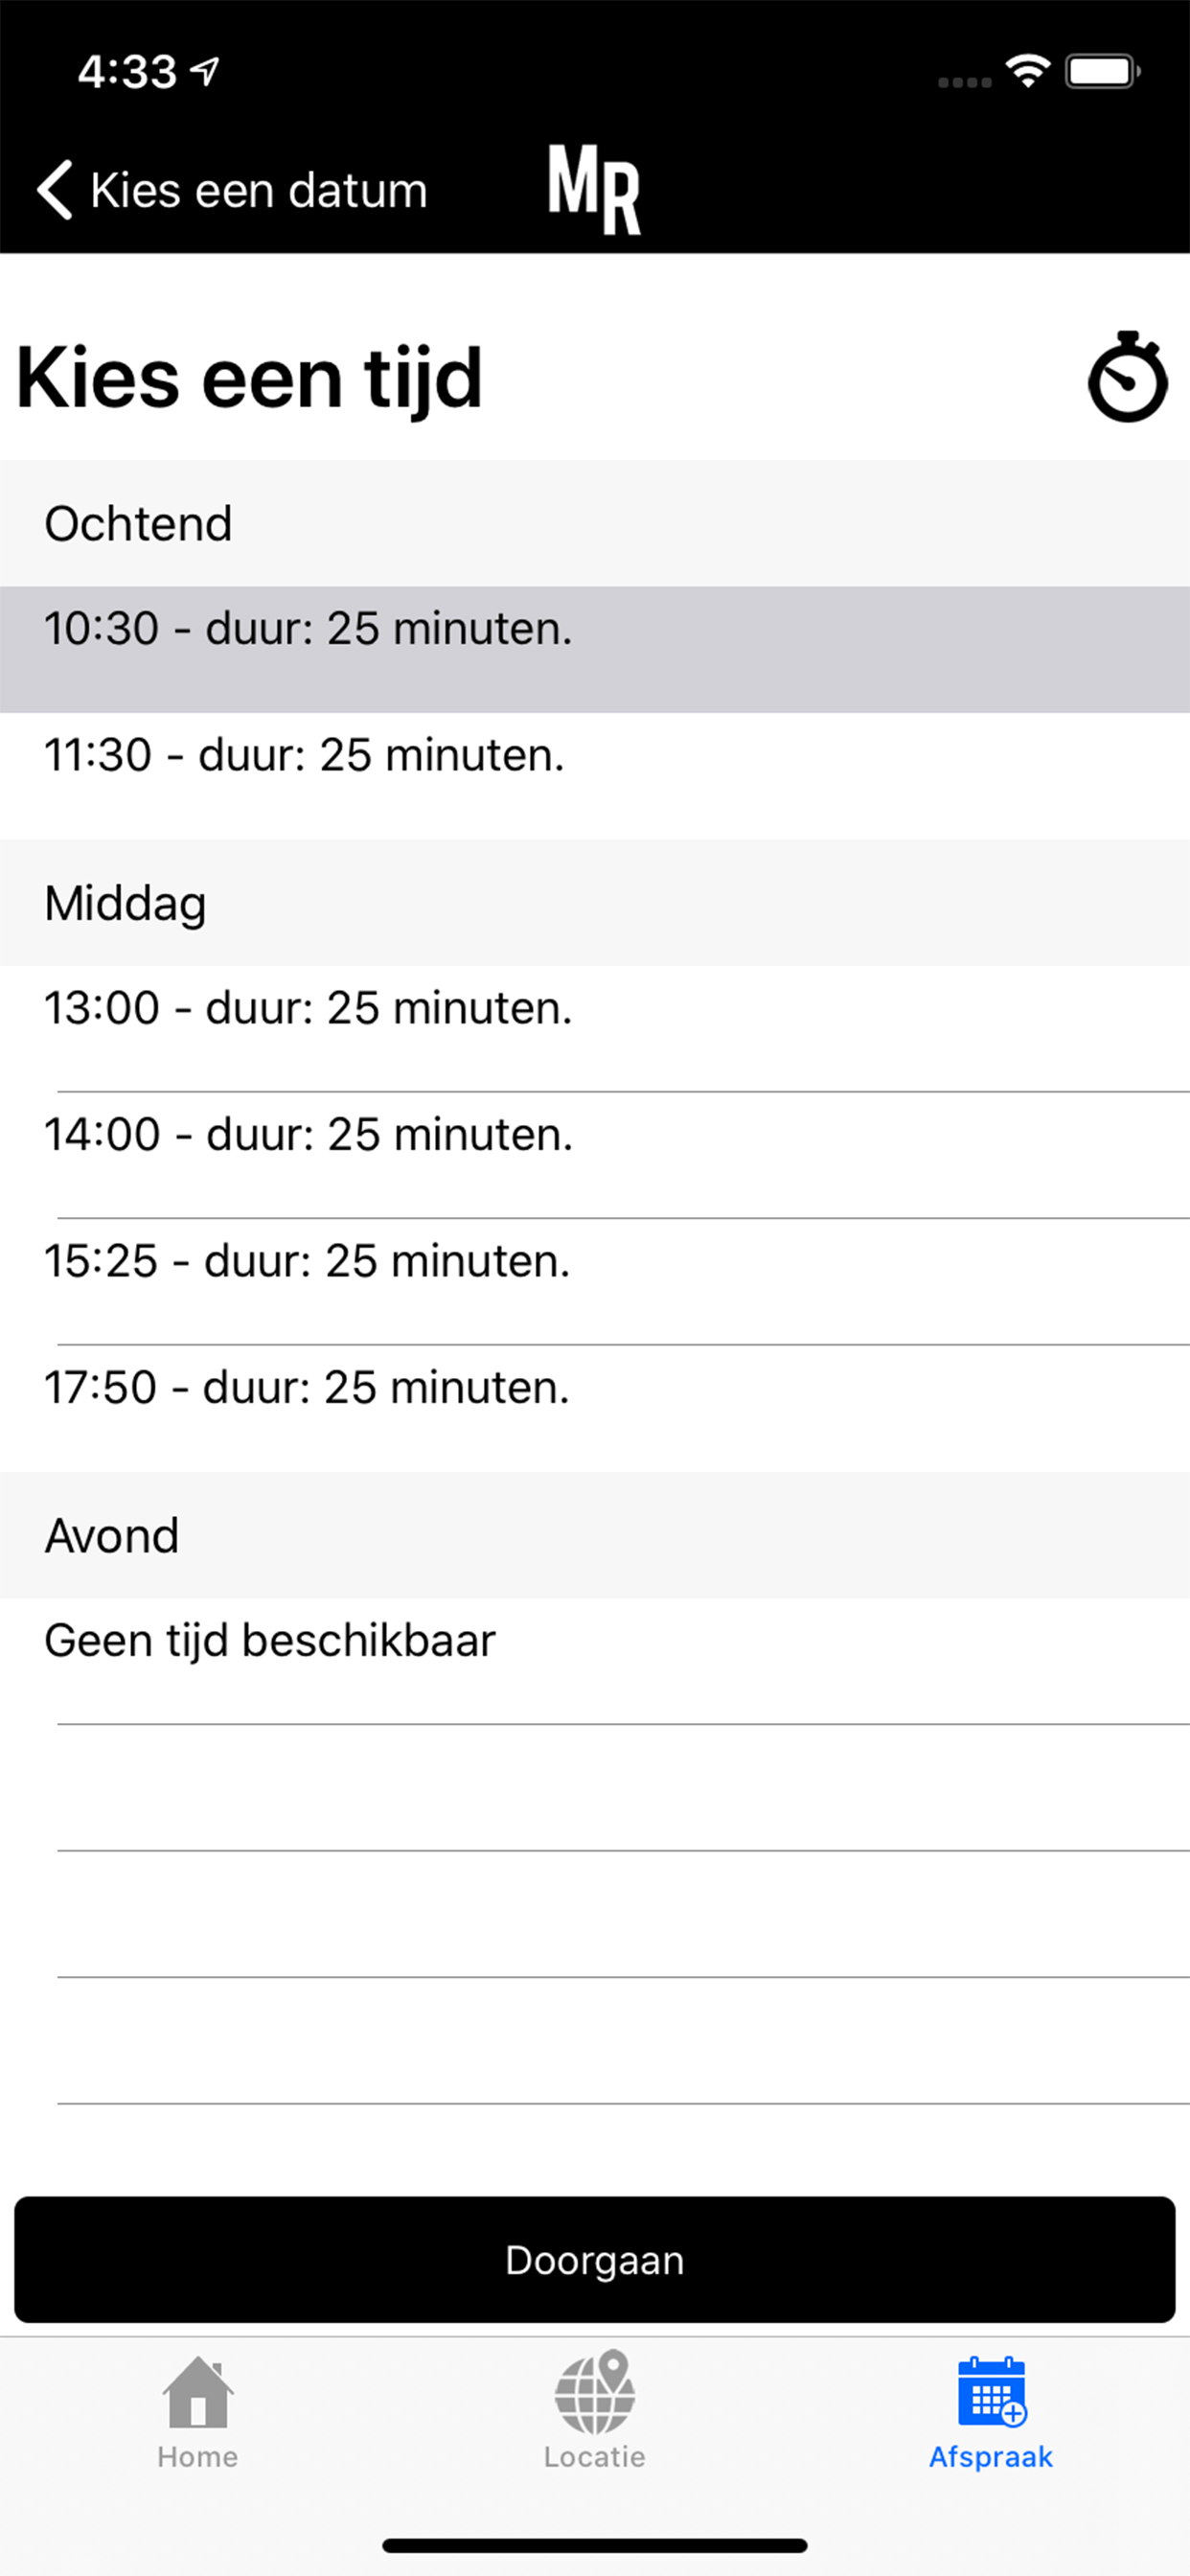Choose the 14:00 time slot
The width and height of the screenshot is (1190, 2576).
(x=595, y=1155)
